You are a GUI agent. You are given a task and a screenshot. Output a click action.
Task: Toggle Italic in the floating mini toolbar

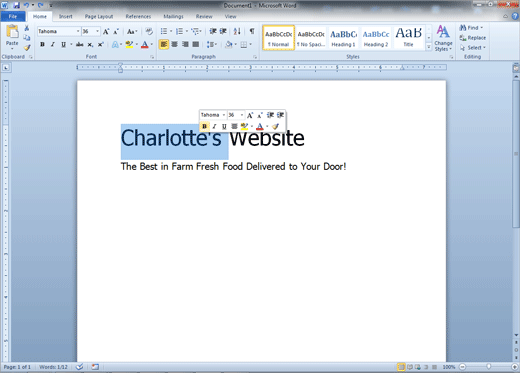point(214,126)
